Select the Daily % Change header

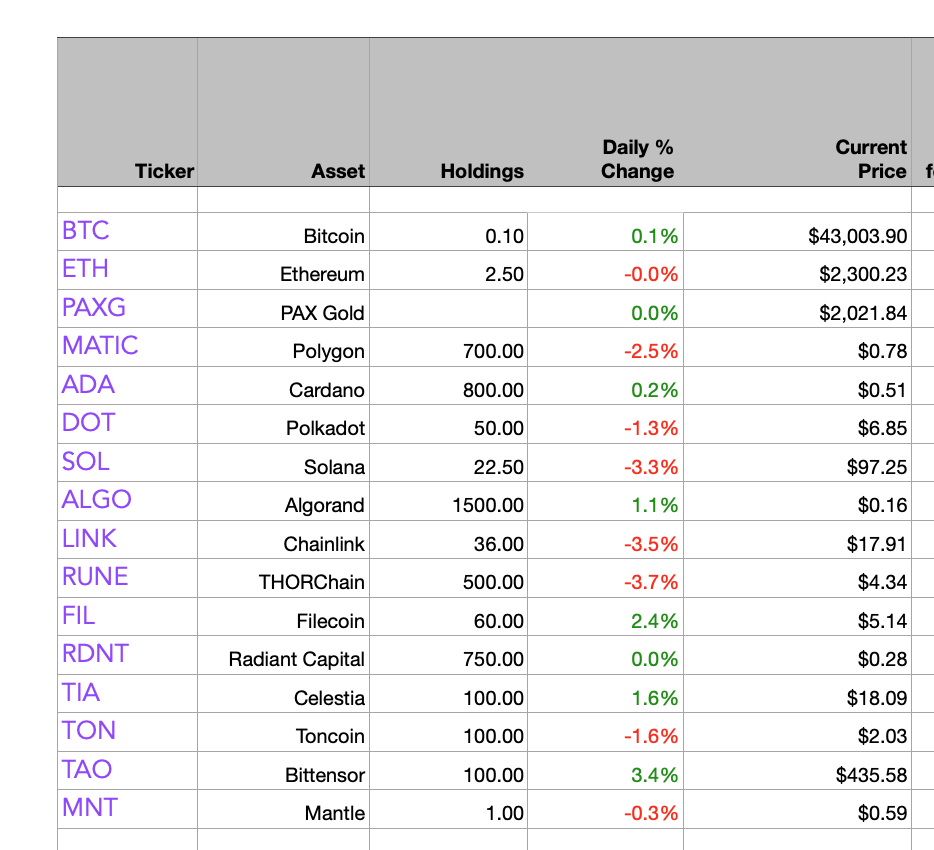(637, 160)
